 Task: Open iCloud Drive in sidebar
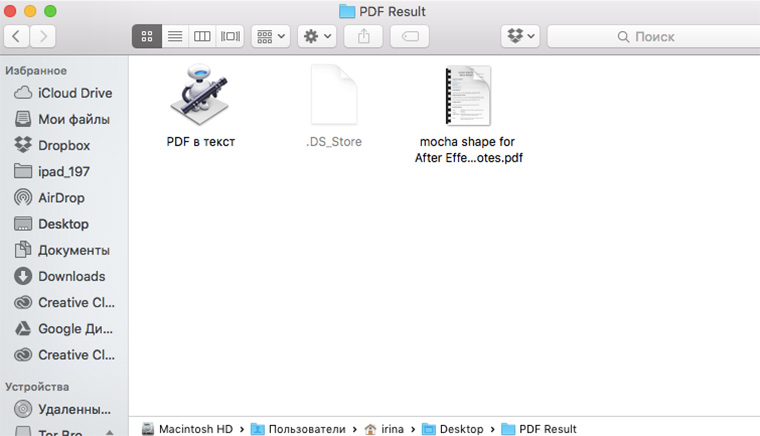(x=64, y=93)
